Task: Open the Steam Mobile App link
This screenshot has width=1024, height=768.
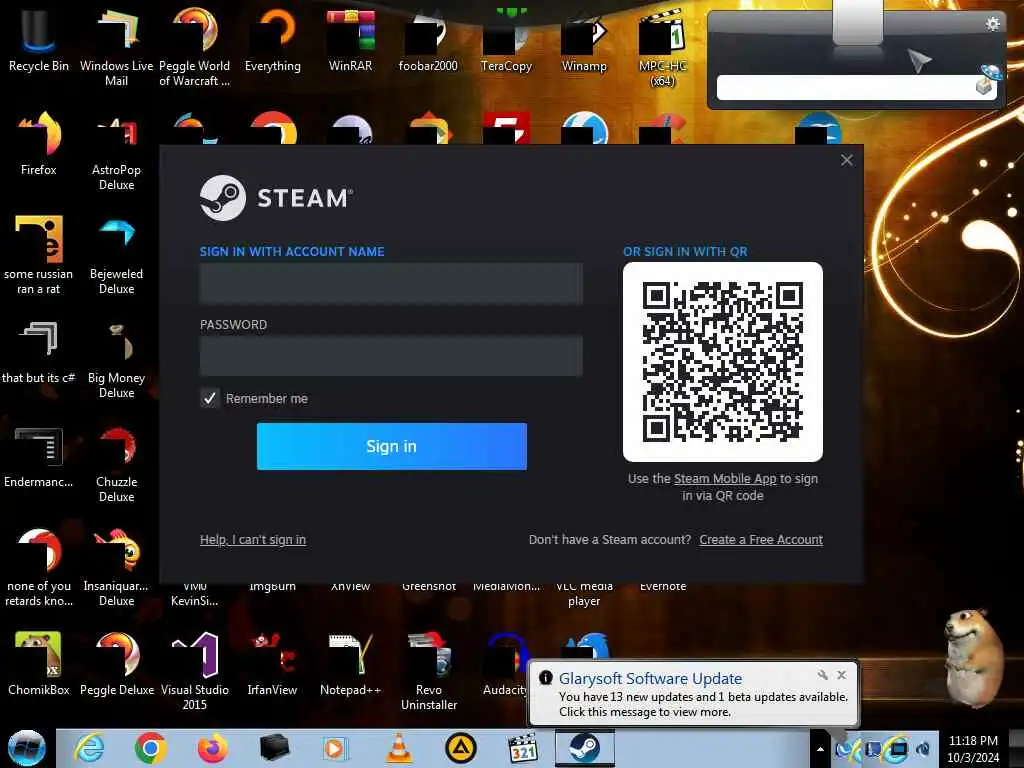Action: pyautogui.click(x=725, y=479)
